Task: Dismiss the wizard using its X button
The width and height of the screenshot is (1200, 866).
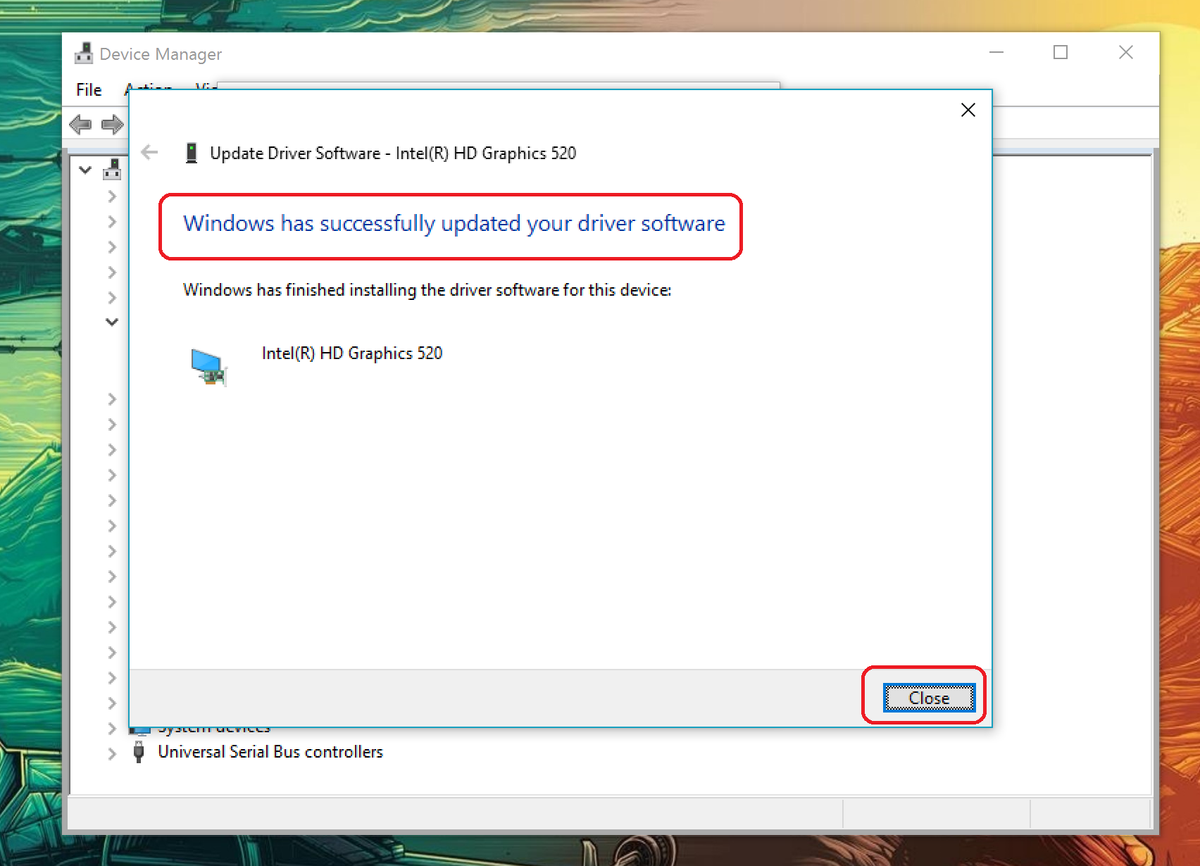Action: [967, 109]
